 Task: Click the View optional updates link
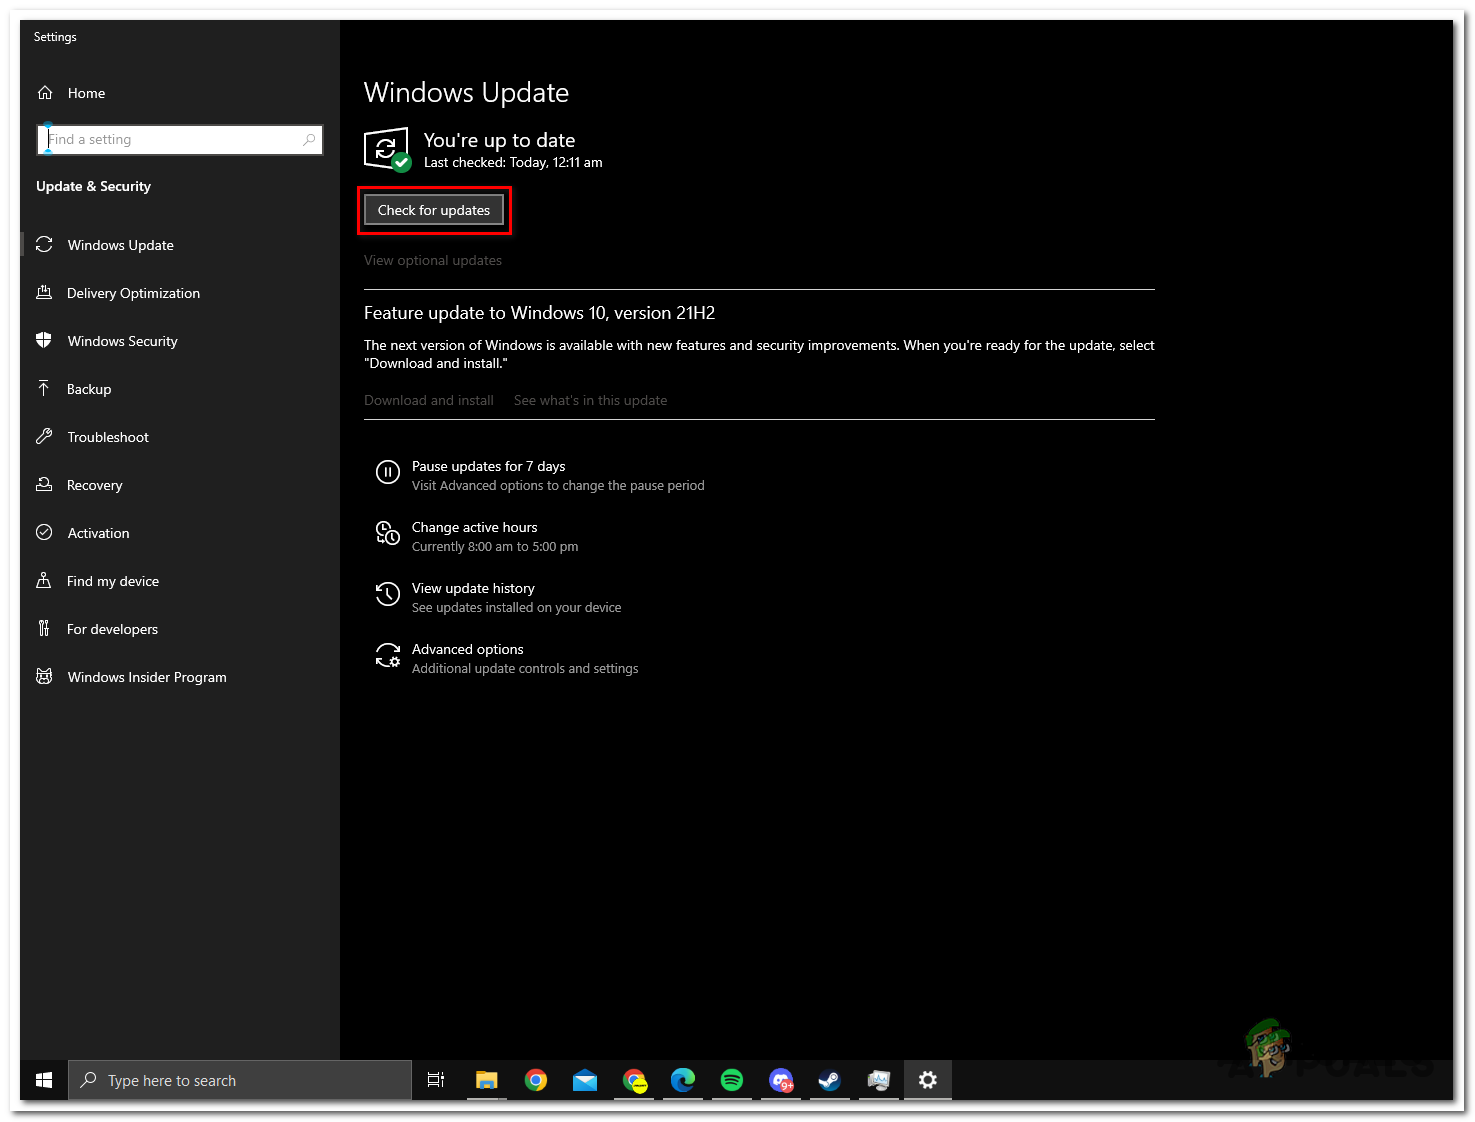[x=433, y=260]
